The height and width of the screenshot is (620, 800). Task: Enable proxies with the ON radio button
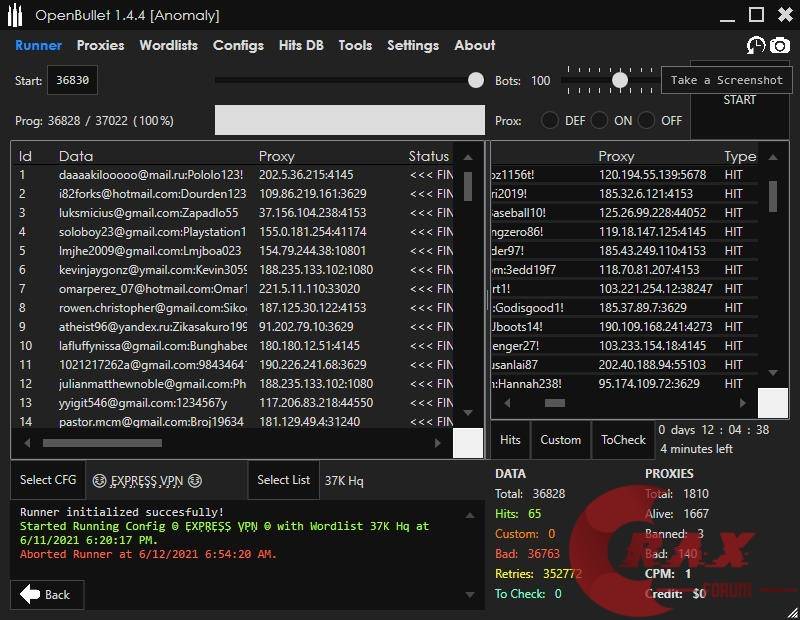[x=601, y=120]
